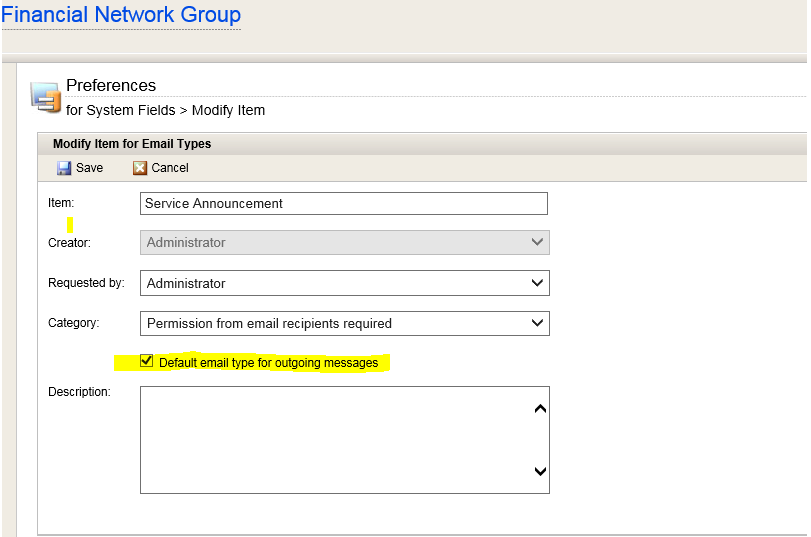Image resolution: width=811 pixels, height=537 pixels.
Task: Toggle Default email type for outgoing messages checkbox
Action: [146, 361]
